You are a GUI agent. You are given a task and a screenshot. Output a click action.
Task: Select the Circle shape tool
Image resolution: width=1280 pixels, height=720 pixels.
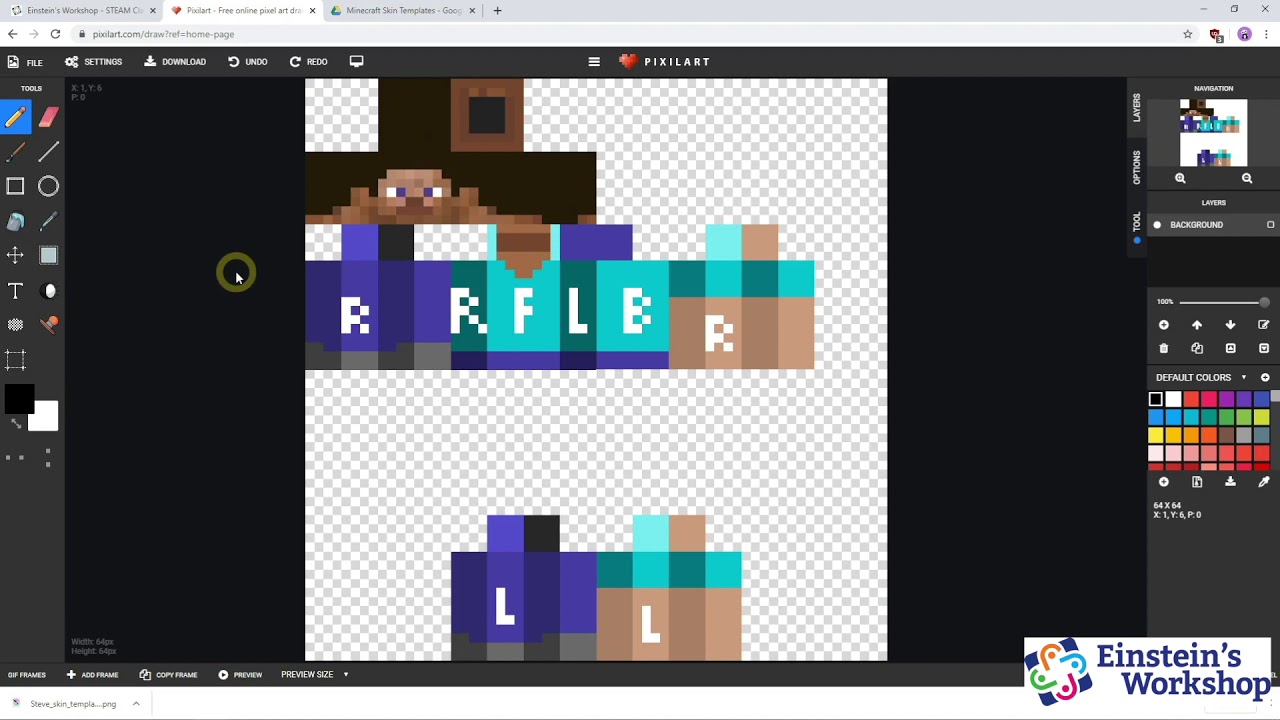coord(48,186)
